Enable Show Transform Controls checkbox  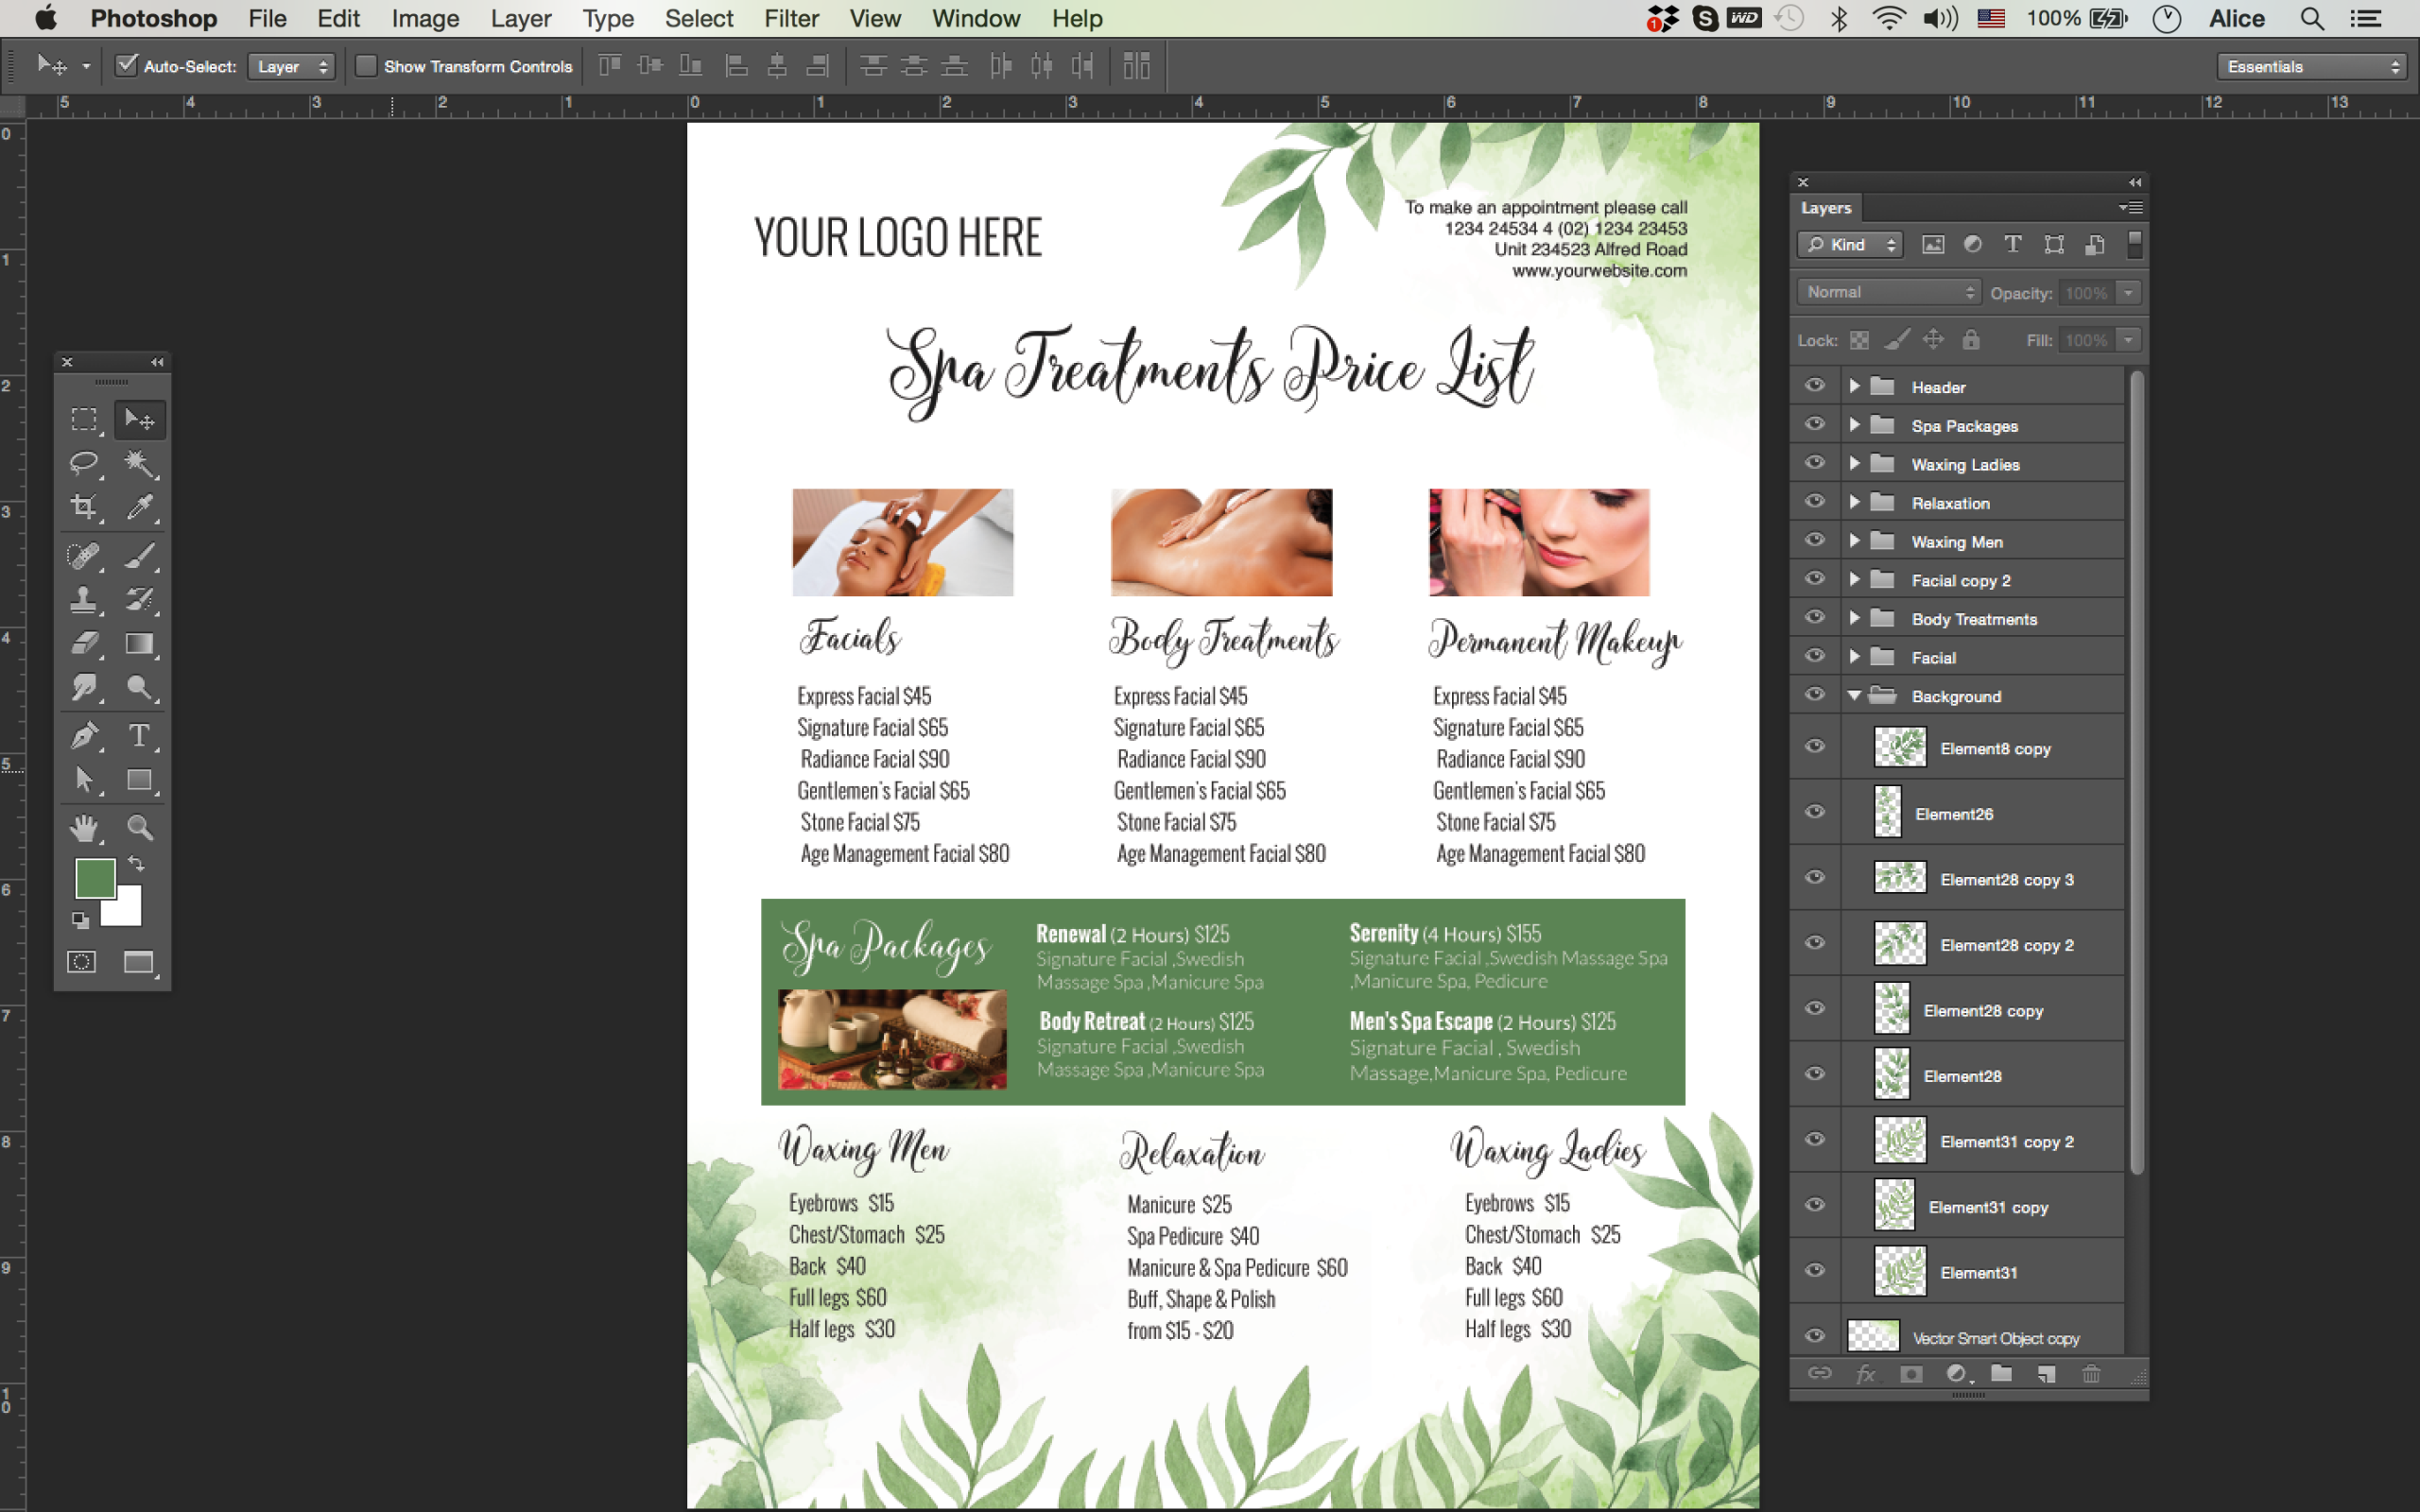coord(366,66)
